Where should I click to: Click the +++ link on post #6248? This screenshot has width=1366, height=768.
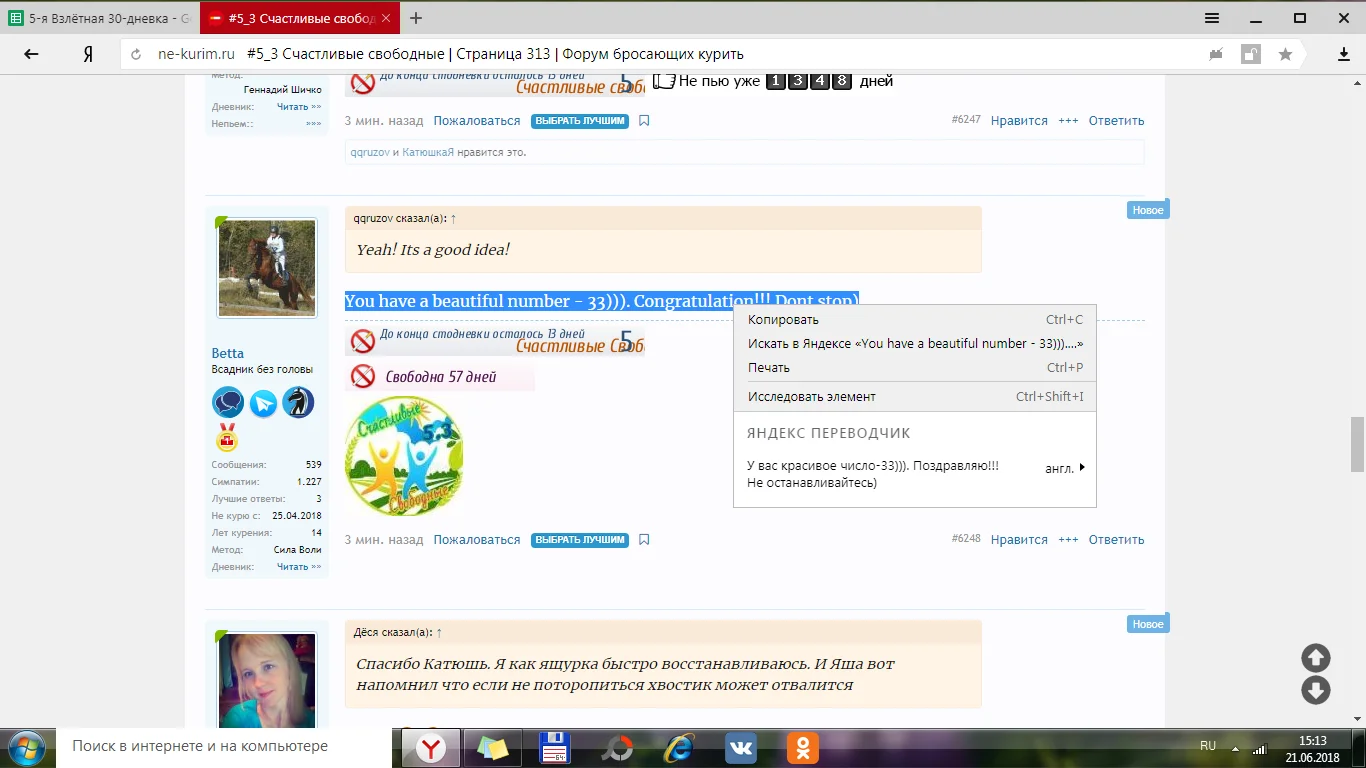[x=1068, y=540]
